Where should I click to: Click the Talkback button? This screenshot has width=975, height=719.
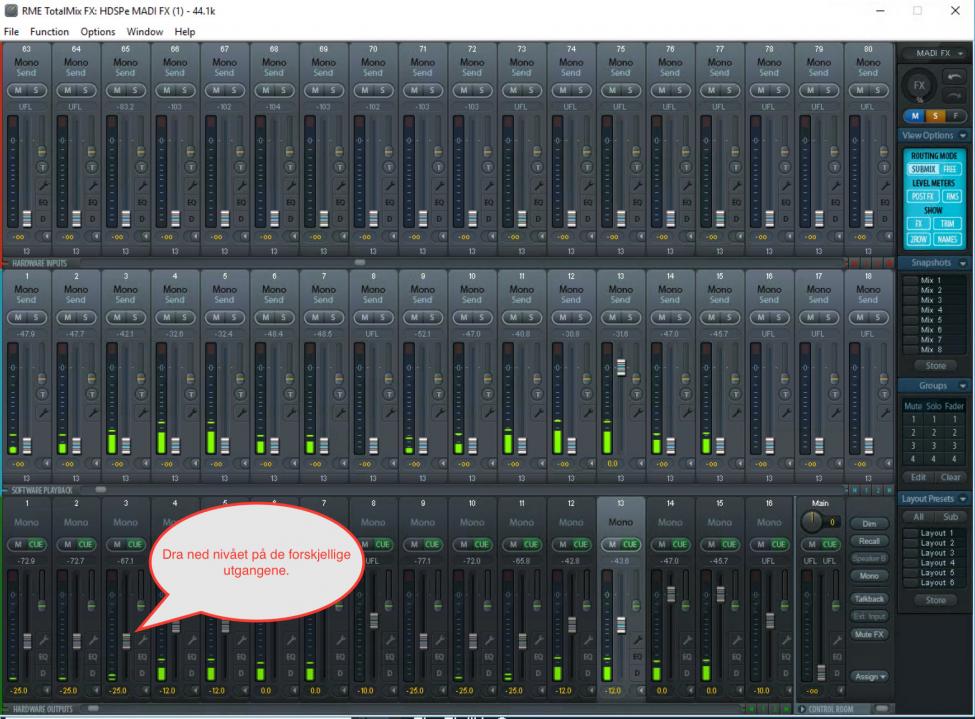869,599
